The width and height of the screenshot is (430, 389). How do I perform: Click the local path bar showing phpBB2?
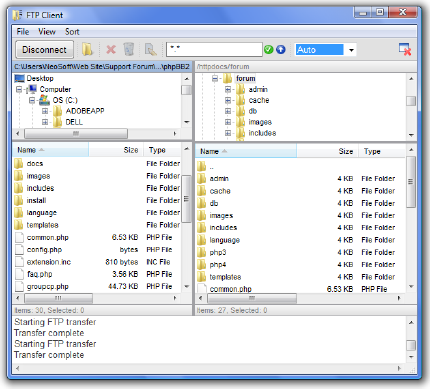pyautogui.click(x=102, y=66)
